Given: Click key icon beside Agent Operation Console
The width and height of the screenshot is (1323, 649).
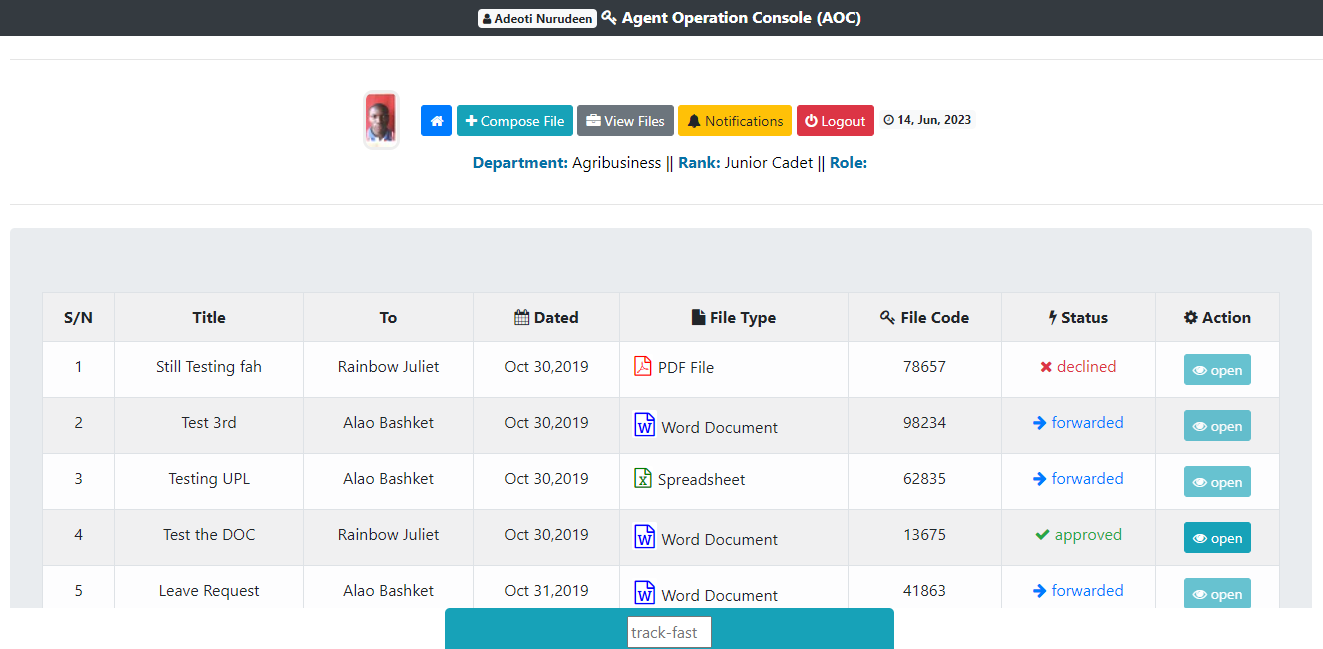Looking at the screenshot, I should point(609,17).
